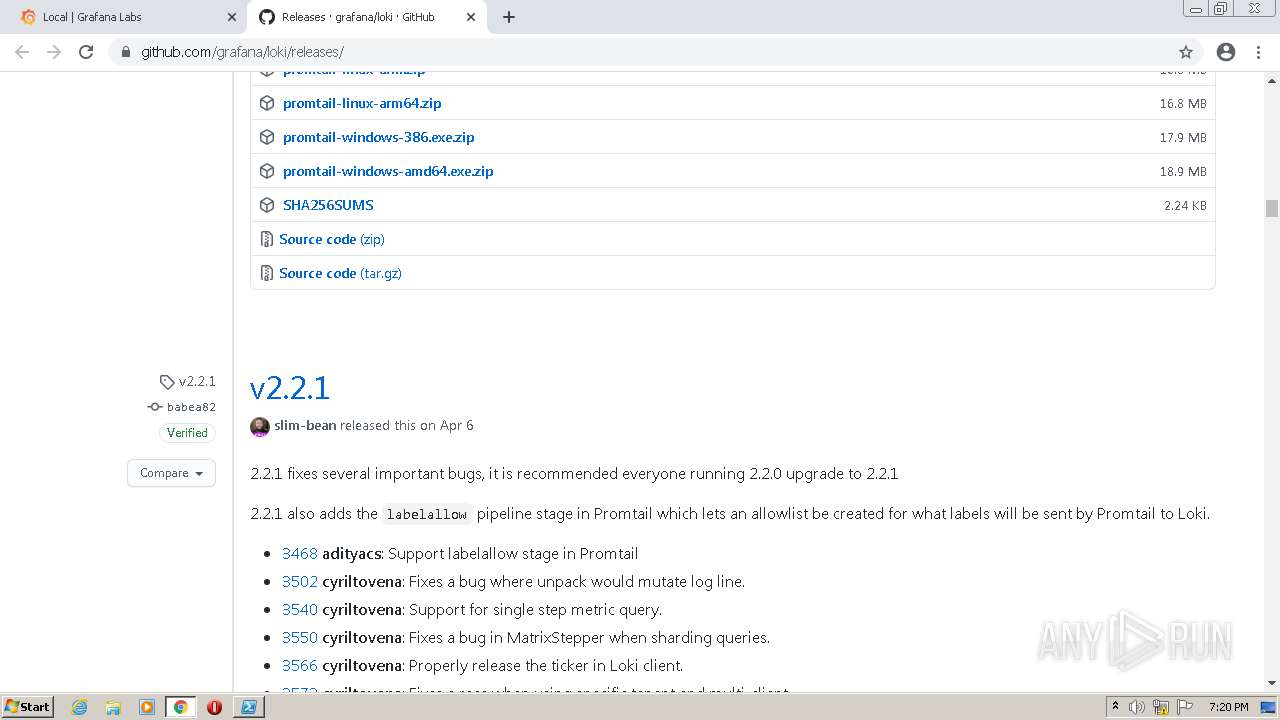Close the Local | Grafana Labs tab
Image resolution: width=1280 pixels, height=720 pixels.
(x=231, y=17)
